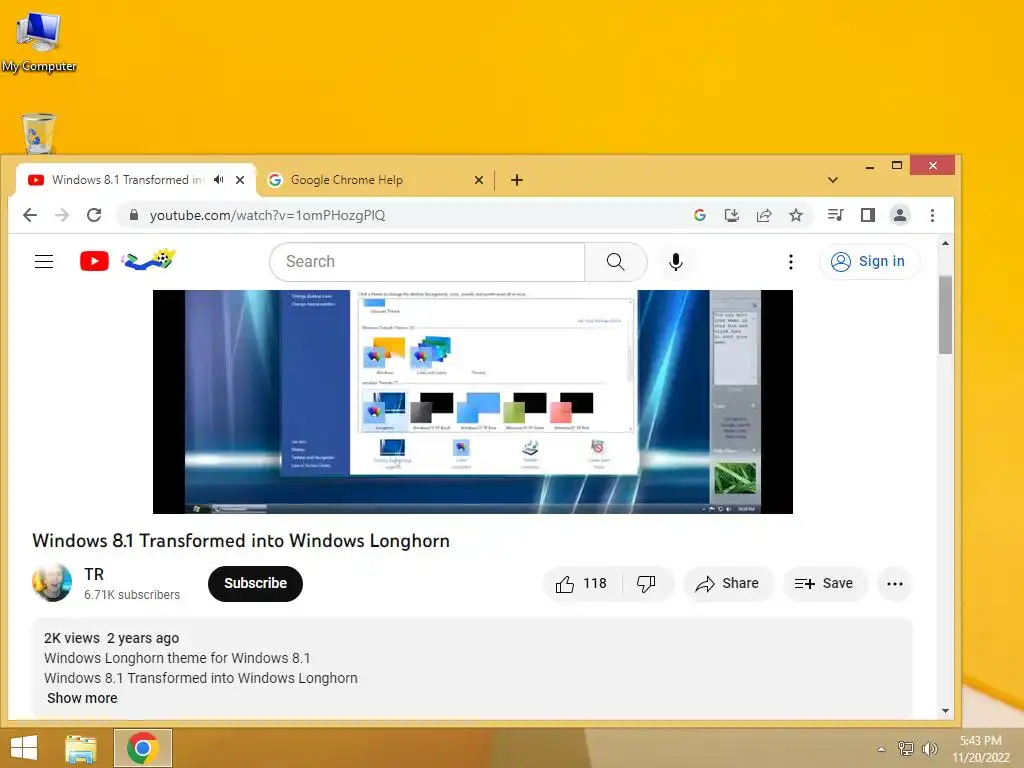
Task: Dislike the video with thumbs down
Action: (646, 584)
